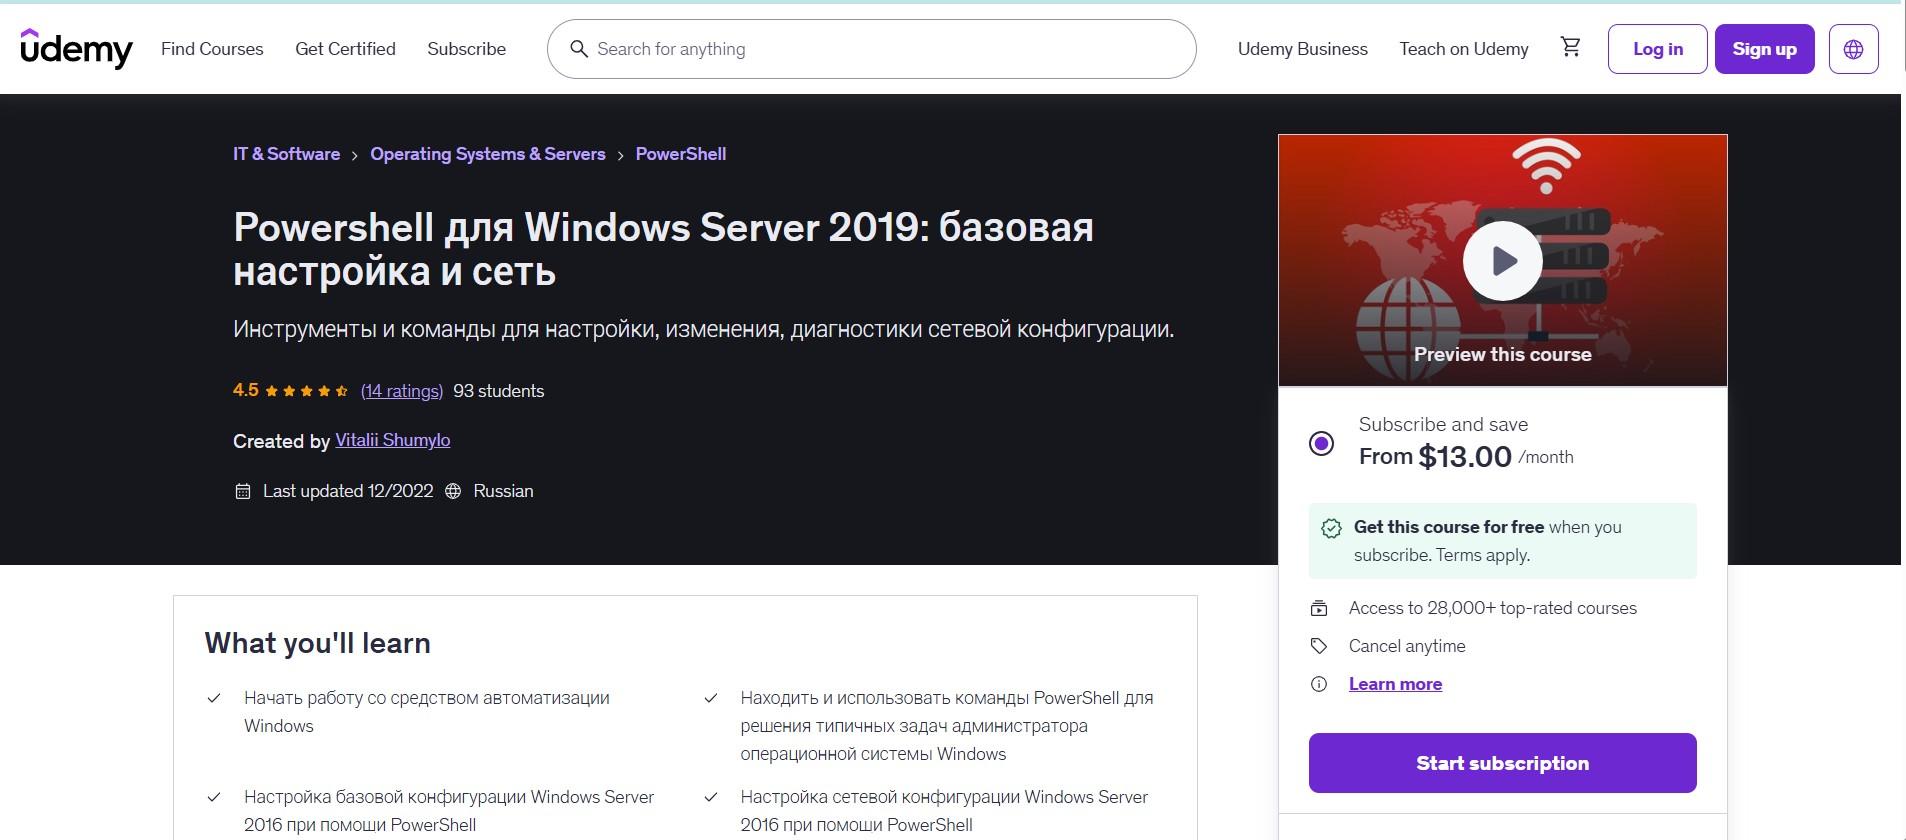Click the Log in button
This screenshot has height=840, width=1906.
[1657, 49]
